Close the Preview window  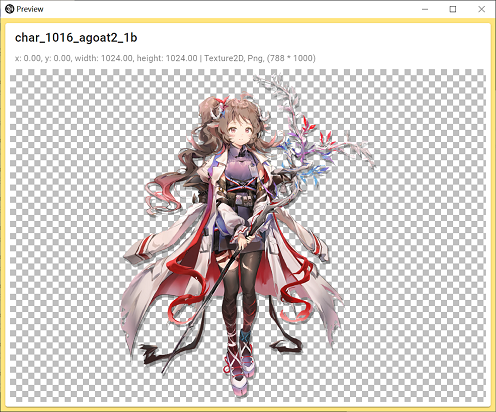click(x=481, y=9)
